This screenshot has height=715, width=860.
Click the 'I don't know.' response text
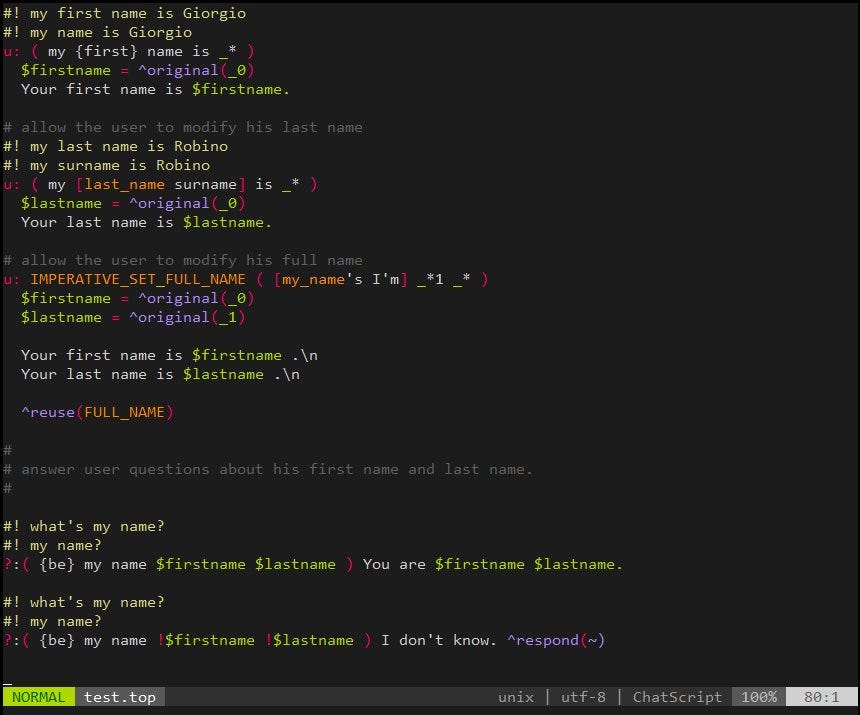[x=439, y=640]
